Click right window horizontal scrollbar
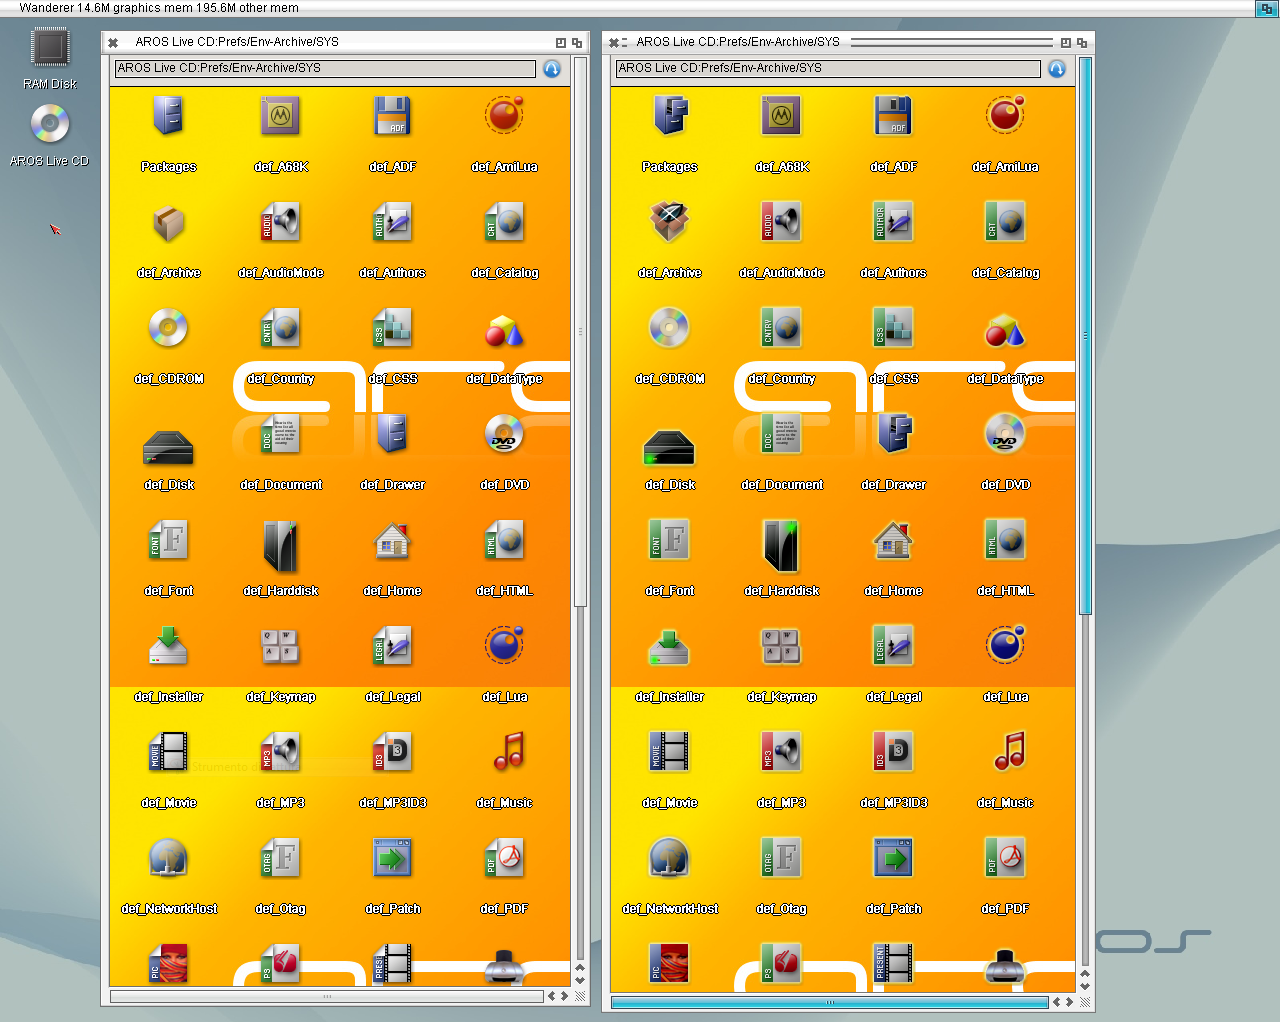This screenshot has height=1022, width=1280. pos(829,1002)
